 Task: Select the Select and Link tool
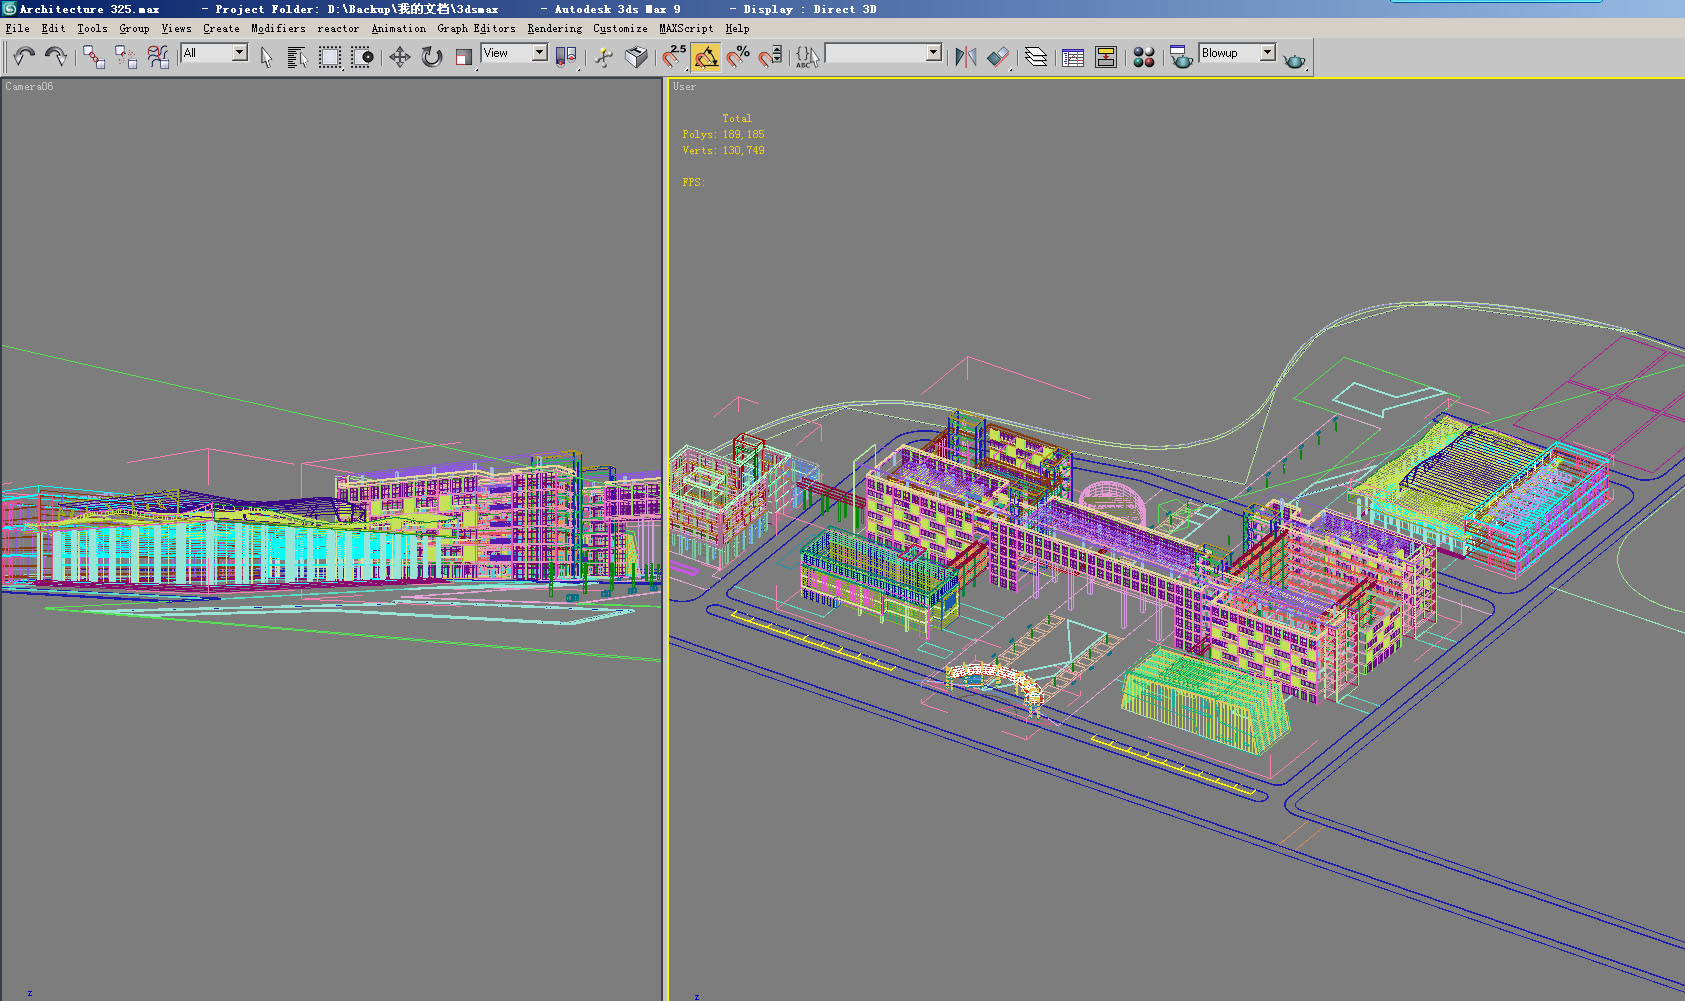[x=94, y=57]
